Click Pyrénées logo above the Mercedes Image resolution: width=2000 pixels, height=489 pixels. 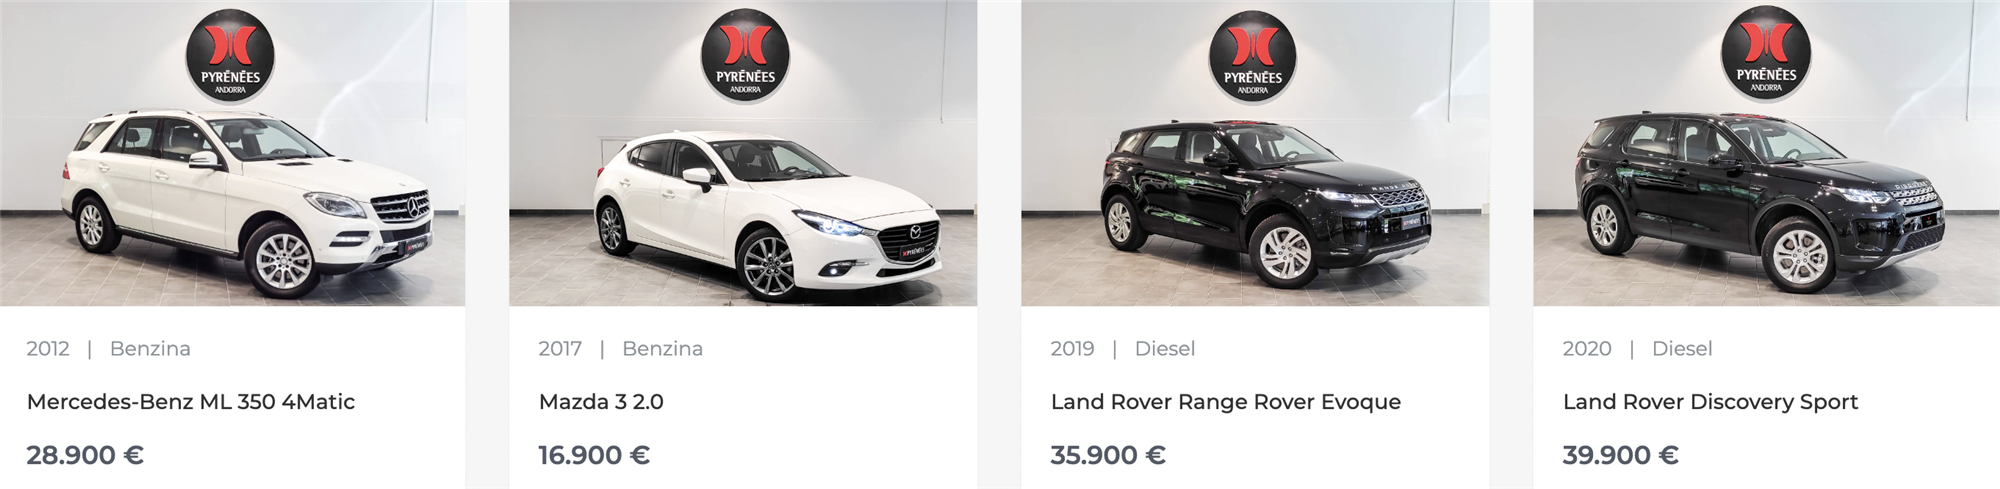click(x=230, y=54)
